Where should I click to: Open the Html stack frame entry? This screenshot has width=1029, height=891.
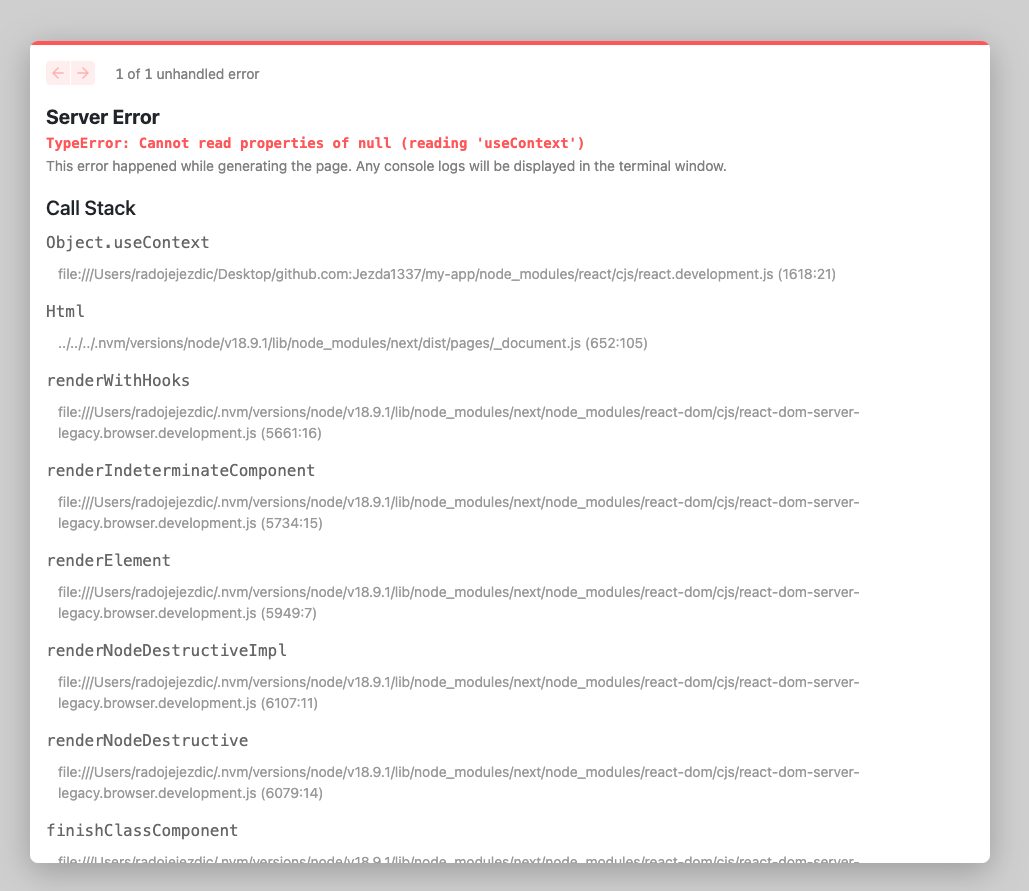(65, 311)
